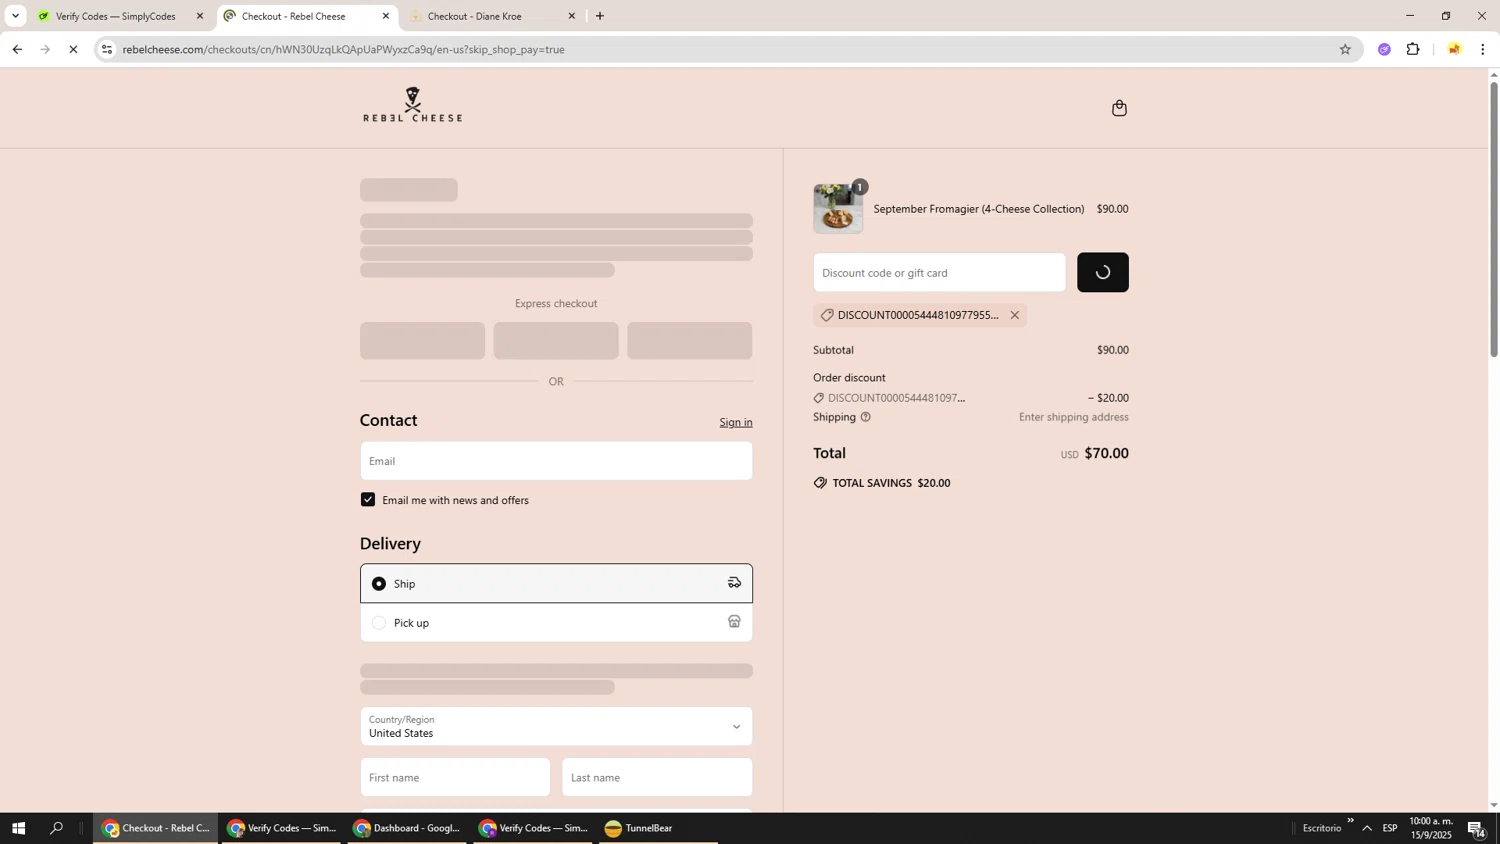Toggle Email me with news and offers

368,500
